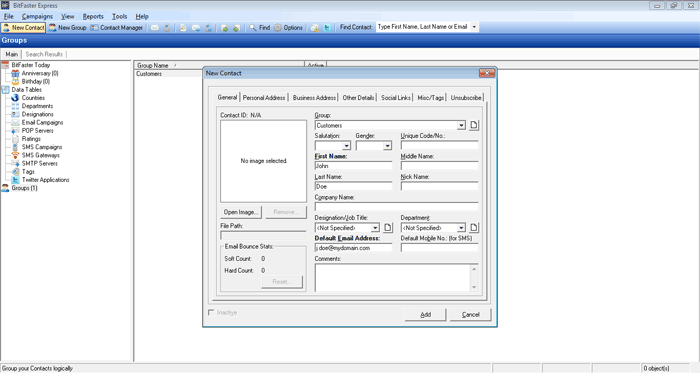700x373 pixels.
Task: Click the SMS Campaigns phone icon
Action: (15, 147)
